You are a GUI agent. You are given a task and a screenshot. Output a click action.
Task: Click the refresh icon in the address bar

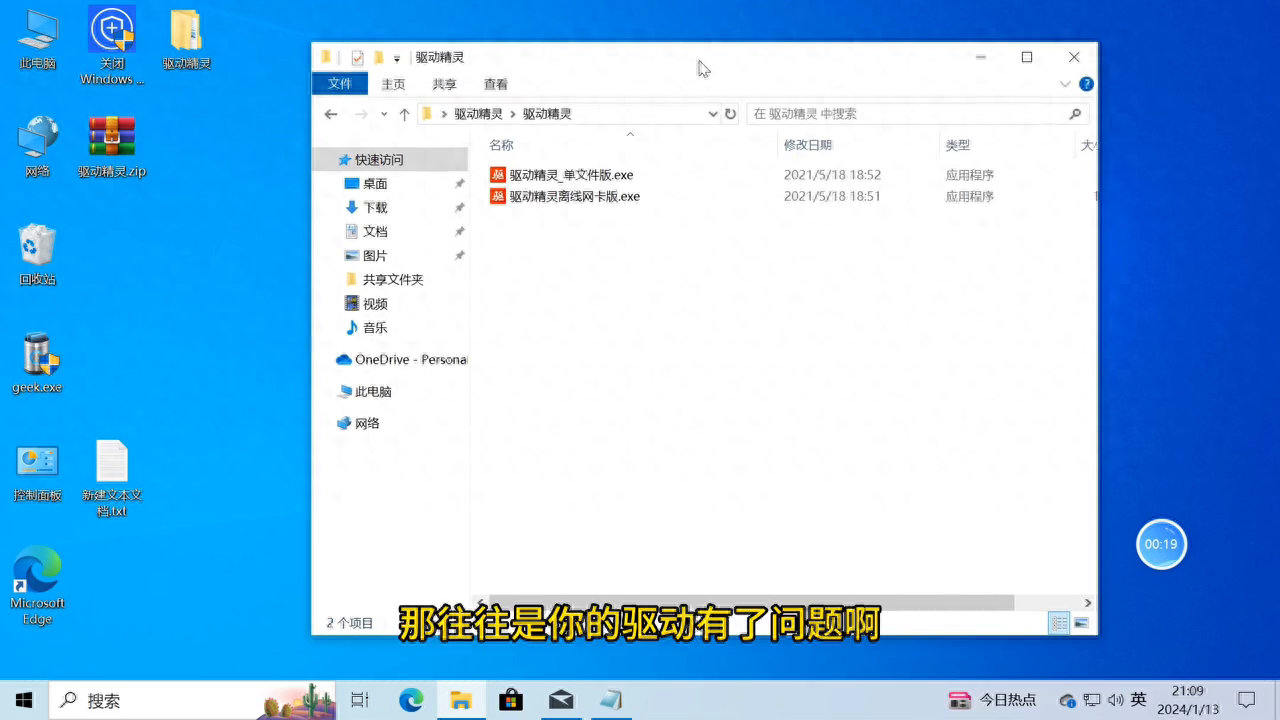pyautogui.click(x=730, y=114)
